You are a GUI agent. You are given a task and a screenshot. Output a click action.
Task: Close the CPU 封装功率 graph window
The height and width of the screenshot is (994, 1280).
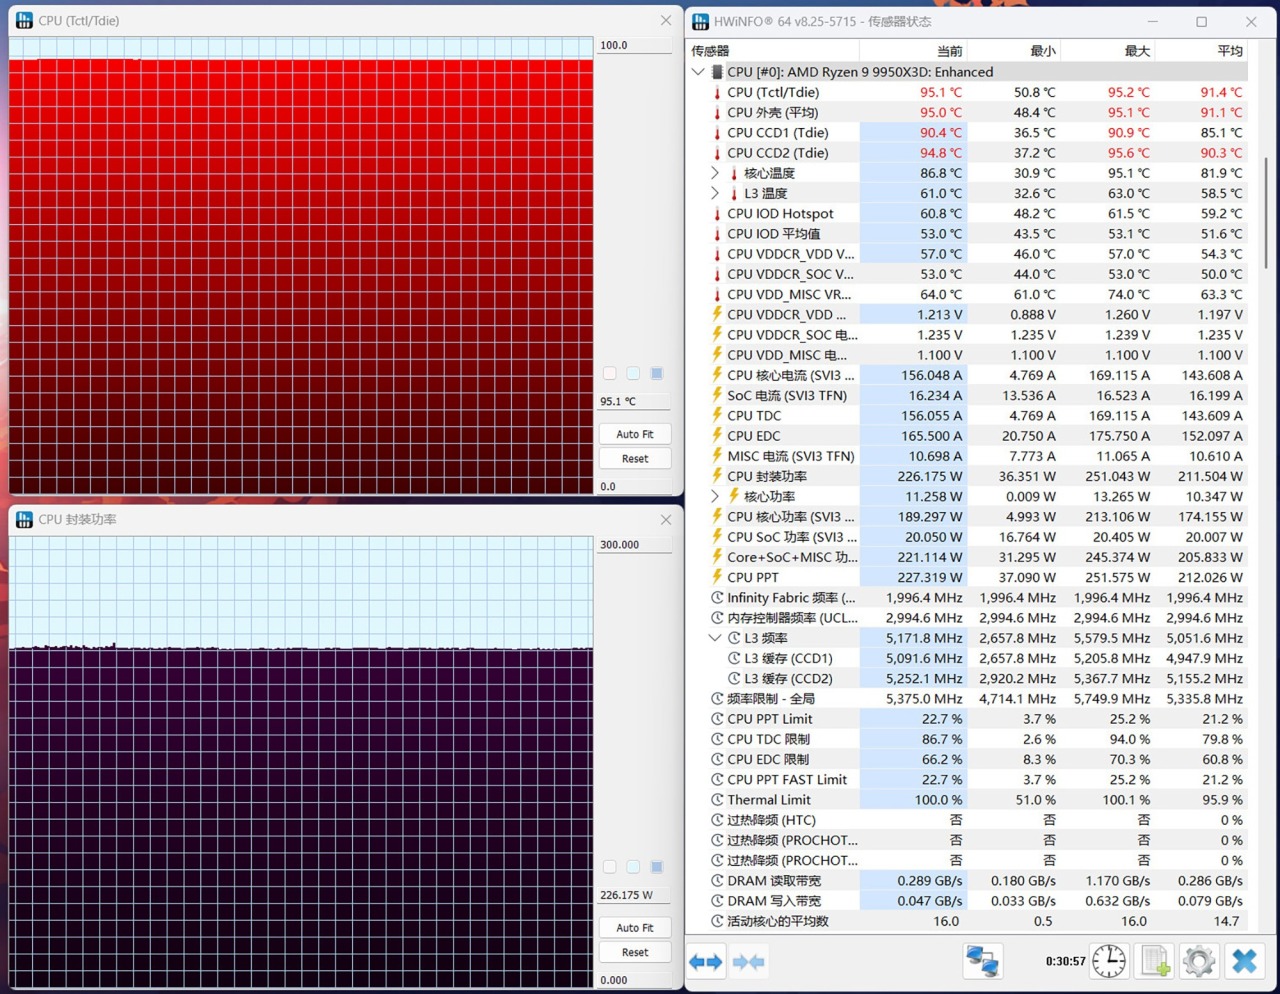point(665,519)
